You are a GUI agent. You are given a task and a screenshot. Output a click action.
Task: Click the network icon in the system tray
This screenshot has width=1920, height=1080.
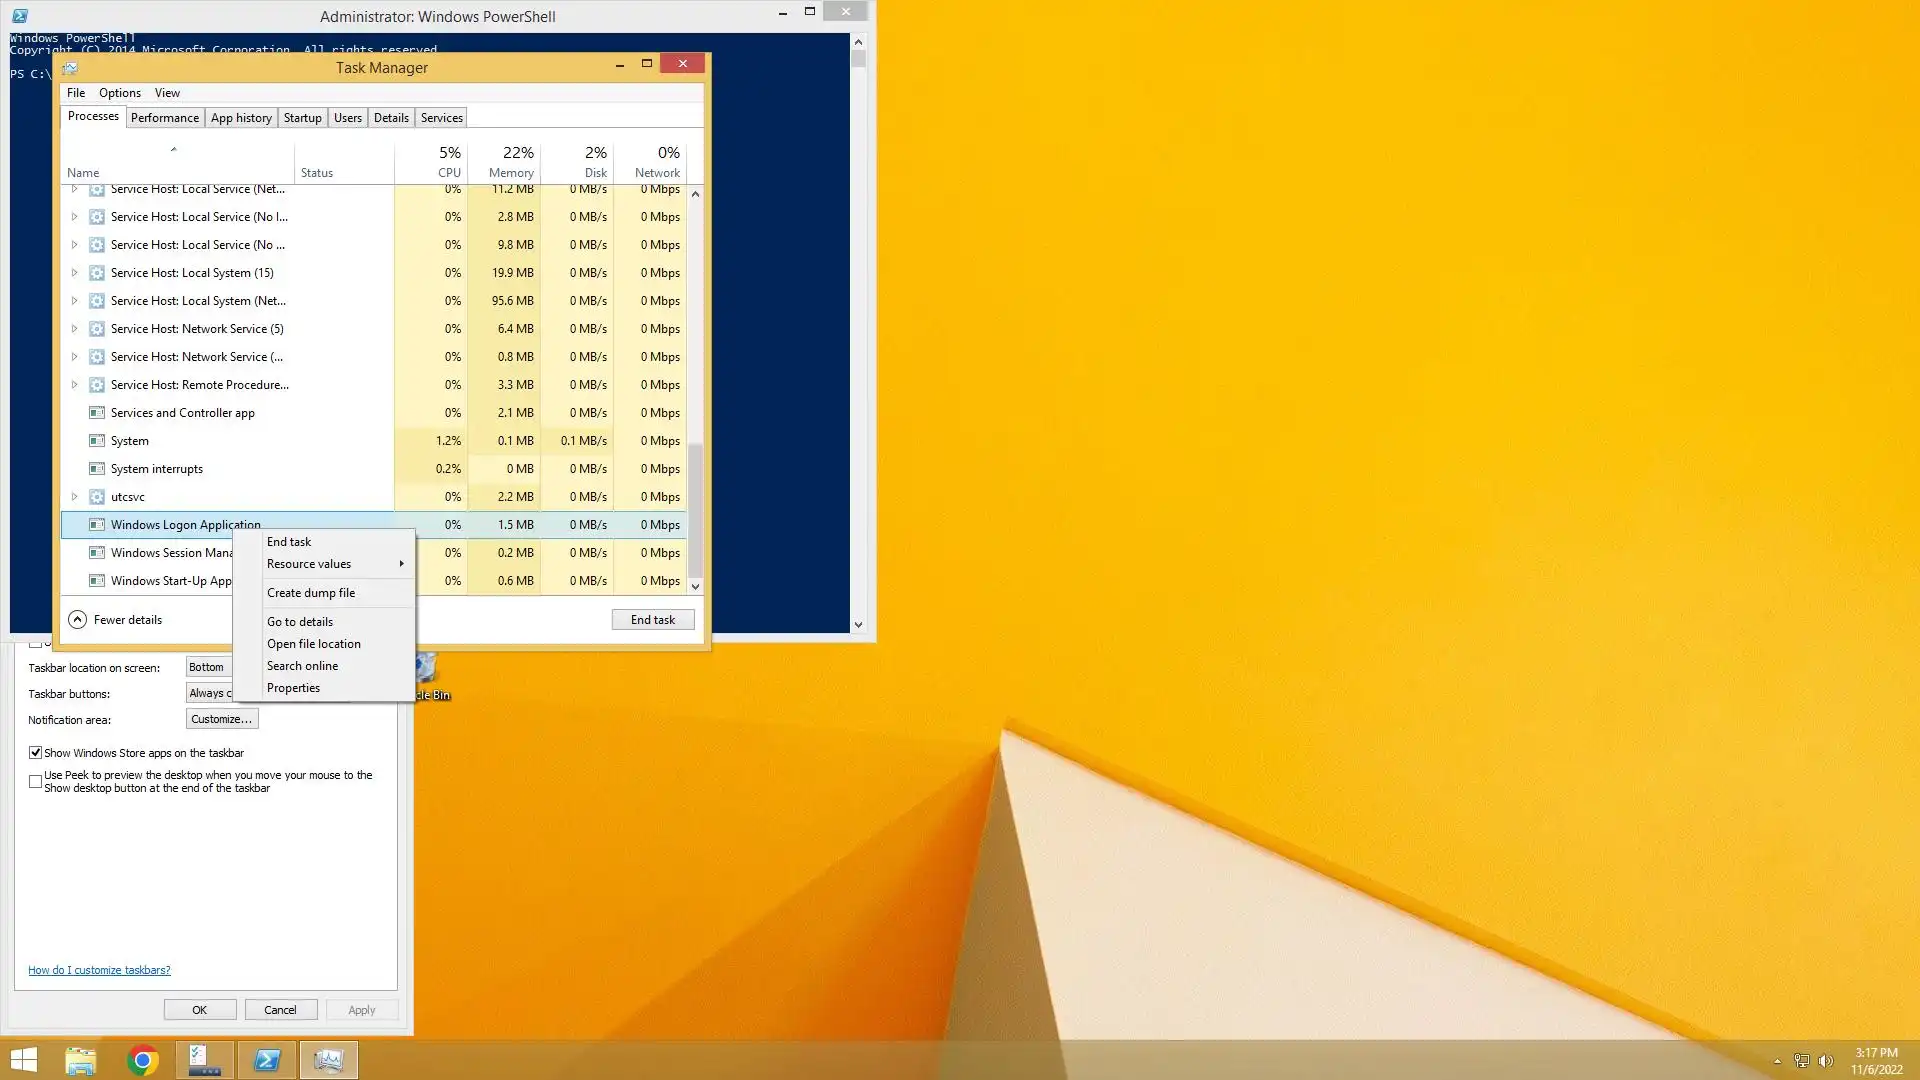point(1801,1061)
